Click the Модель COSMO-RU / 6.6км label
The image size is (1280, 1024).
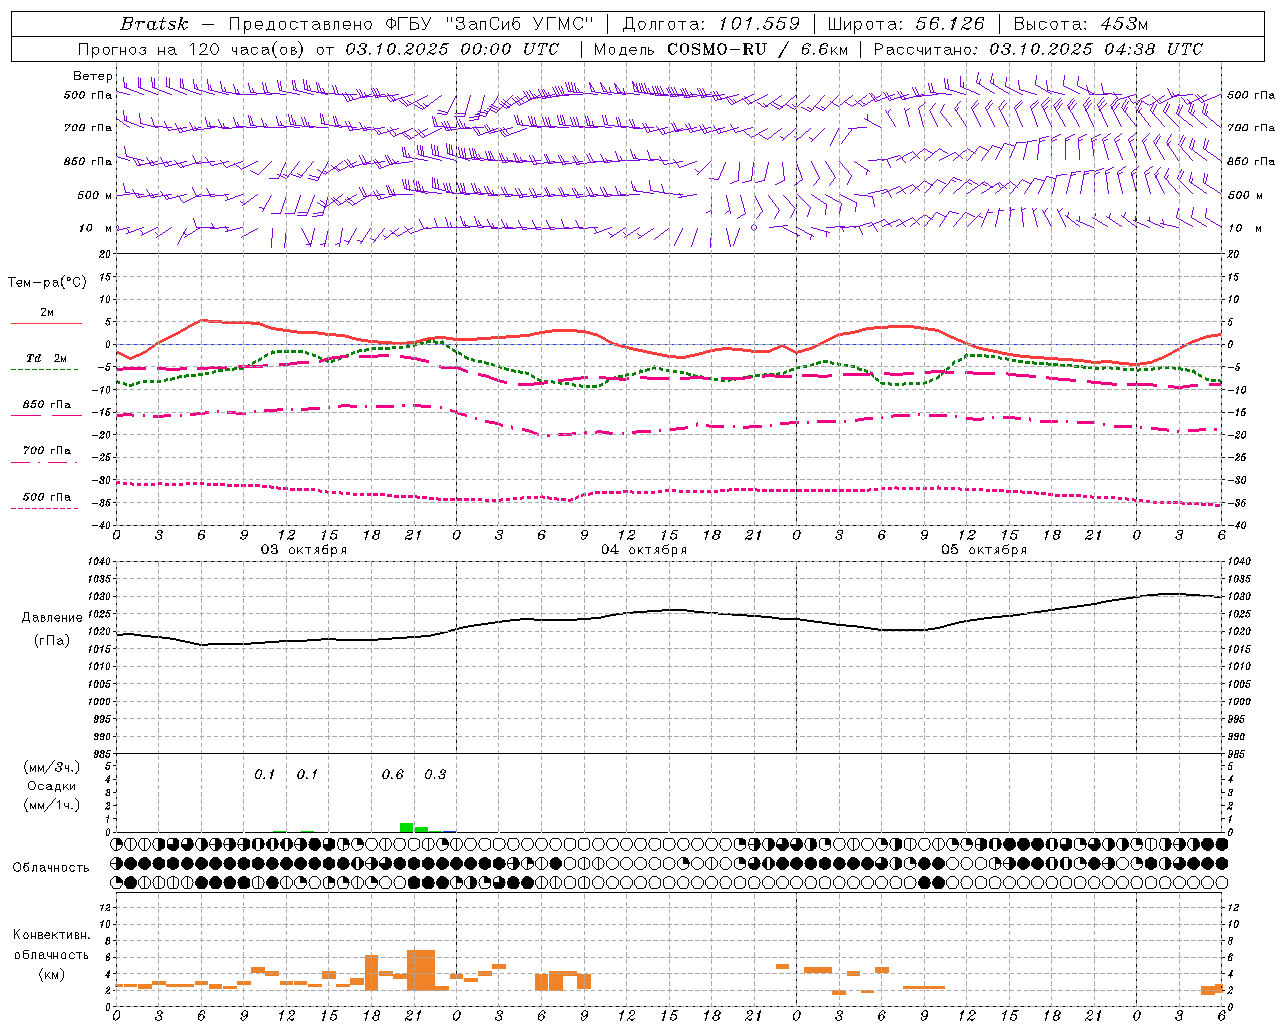click(x=721, y=49)
